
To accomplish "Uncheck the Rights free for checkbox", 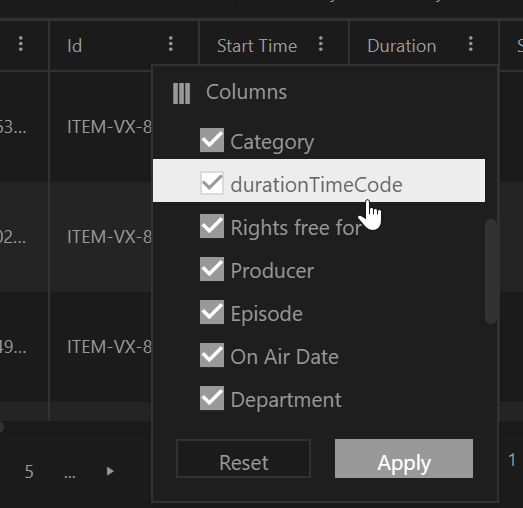I will click(x=212, y=226).
